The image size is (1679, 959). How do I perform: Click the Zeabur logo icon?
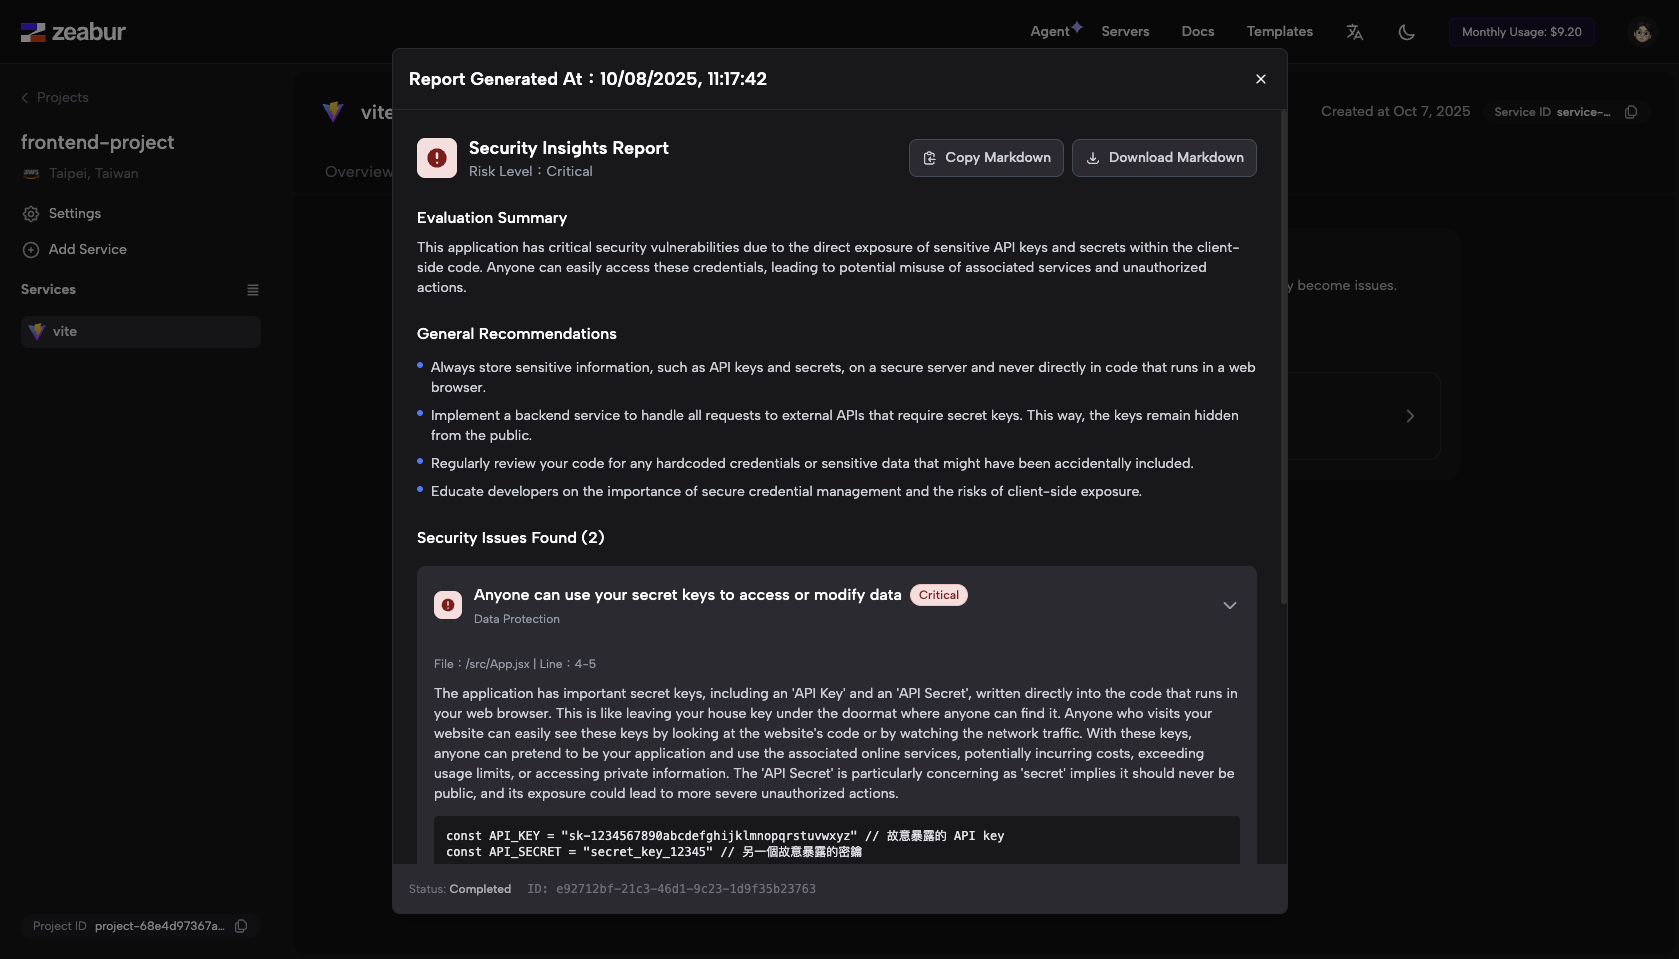pos(33,32)
